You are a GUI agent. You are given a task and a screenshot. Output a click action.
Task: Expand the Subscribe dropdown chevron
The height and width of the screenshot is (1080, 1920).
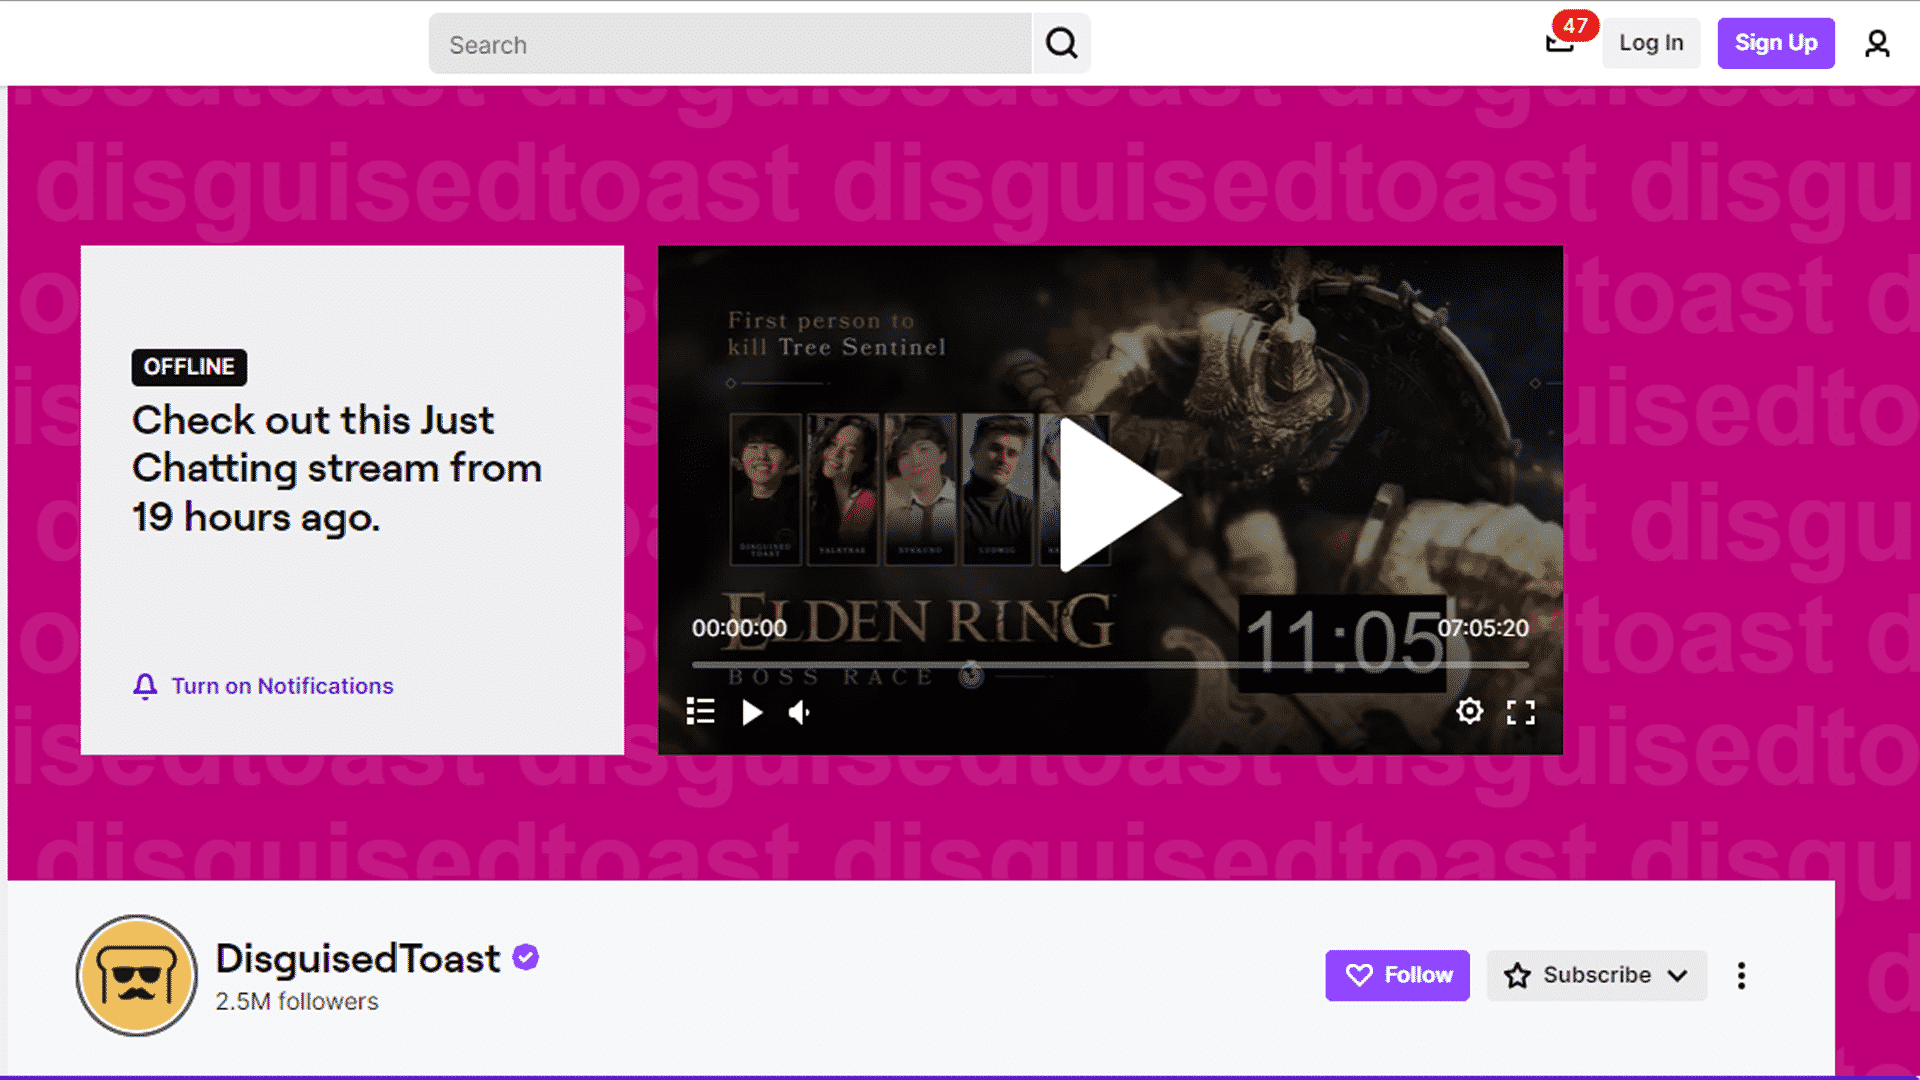pos(1678,976)
